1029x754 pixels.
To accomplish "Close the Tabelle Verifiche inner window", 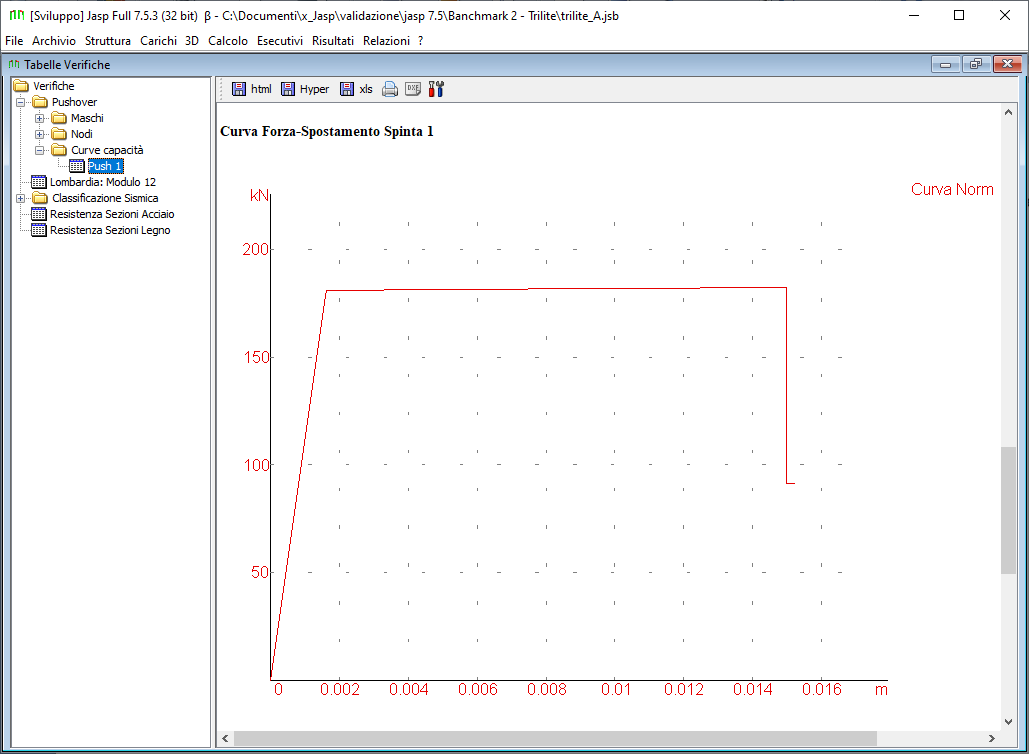I will point(1007,64).
